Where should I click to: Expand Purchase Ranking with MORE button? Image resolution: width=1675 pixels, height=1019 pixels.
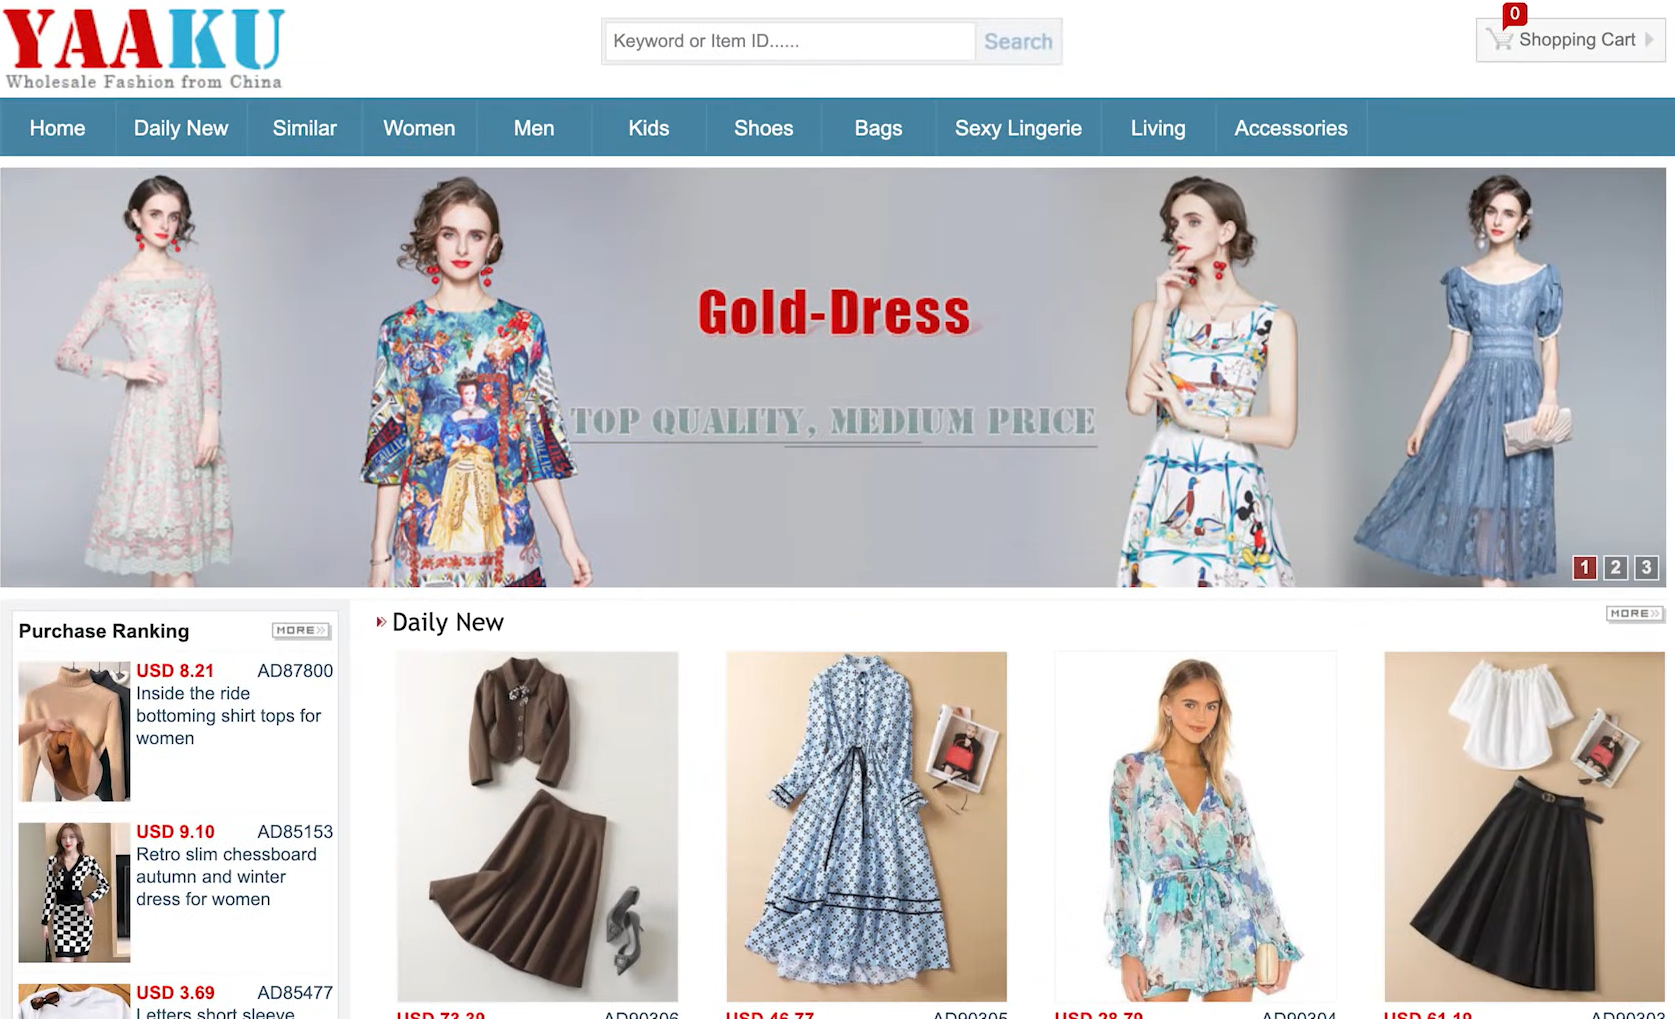[x=301, y=630]
